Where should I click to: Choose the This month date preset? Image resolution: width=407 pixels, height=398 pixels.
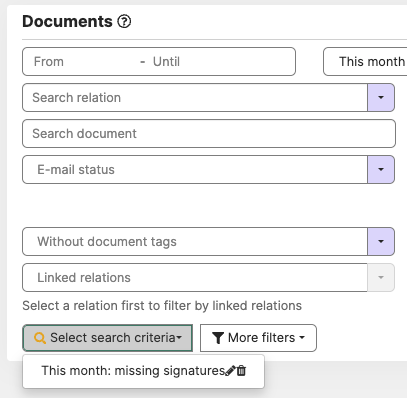pos(365,62)
